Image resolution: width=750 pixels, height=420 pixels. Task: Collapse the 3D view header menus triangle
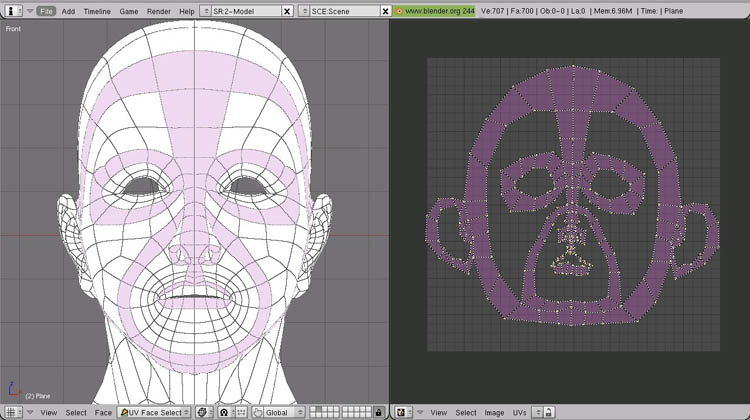(x=29, y=412)
